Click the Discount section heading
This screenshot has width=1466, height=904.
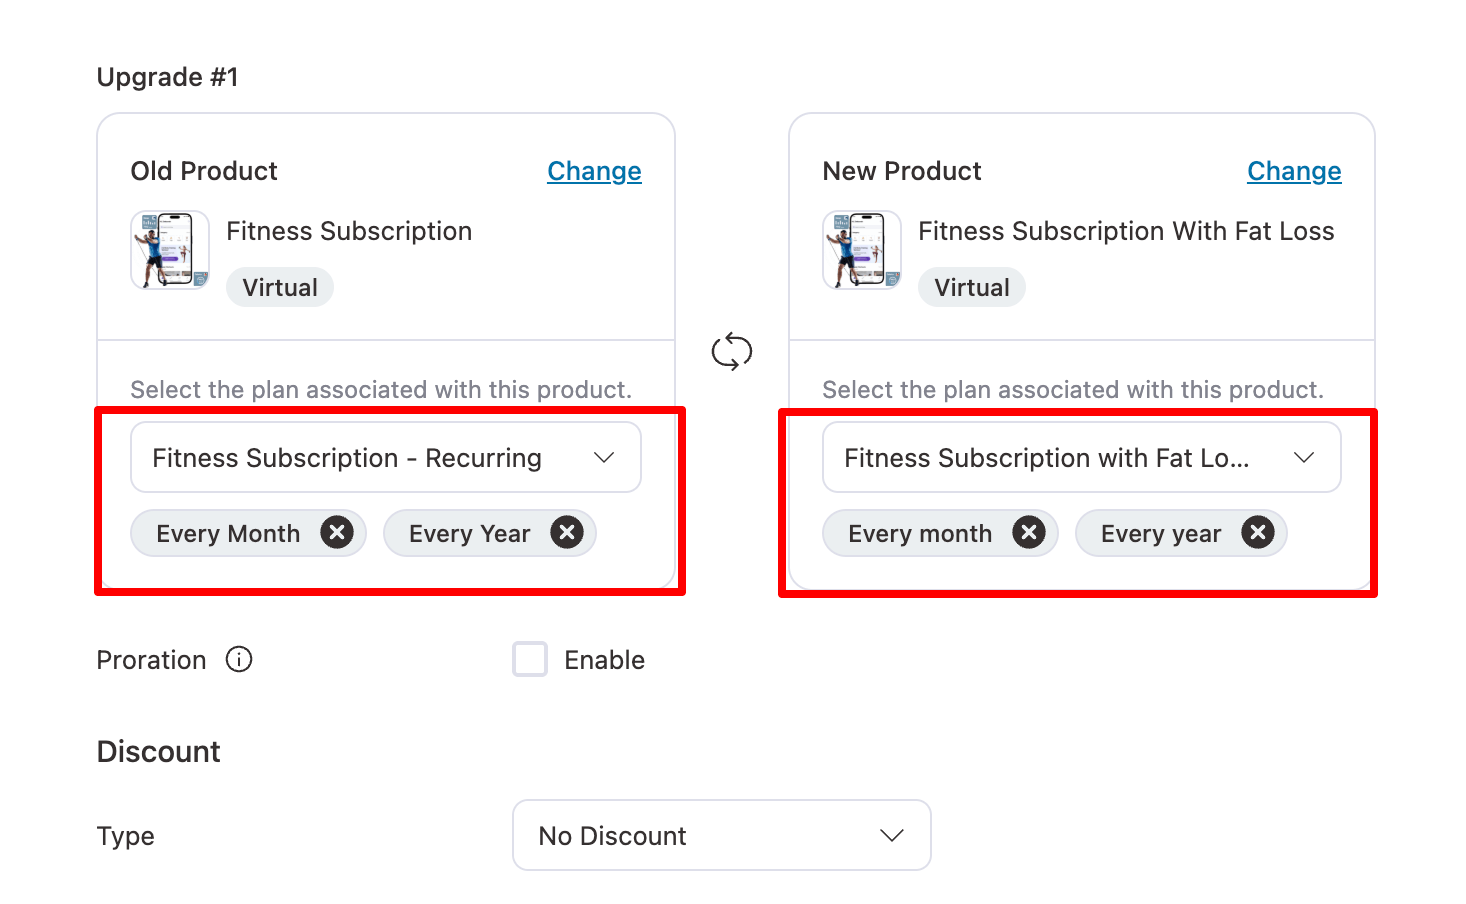(x=158, y=751)
